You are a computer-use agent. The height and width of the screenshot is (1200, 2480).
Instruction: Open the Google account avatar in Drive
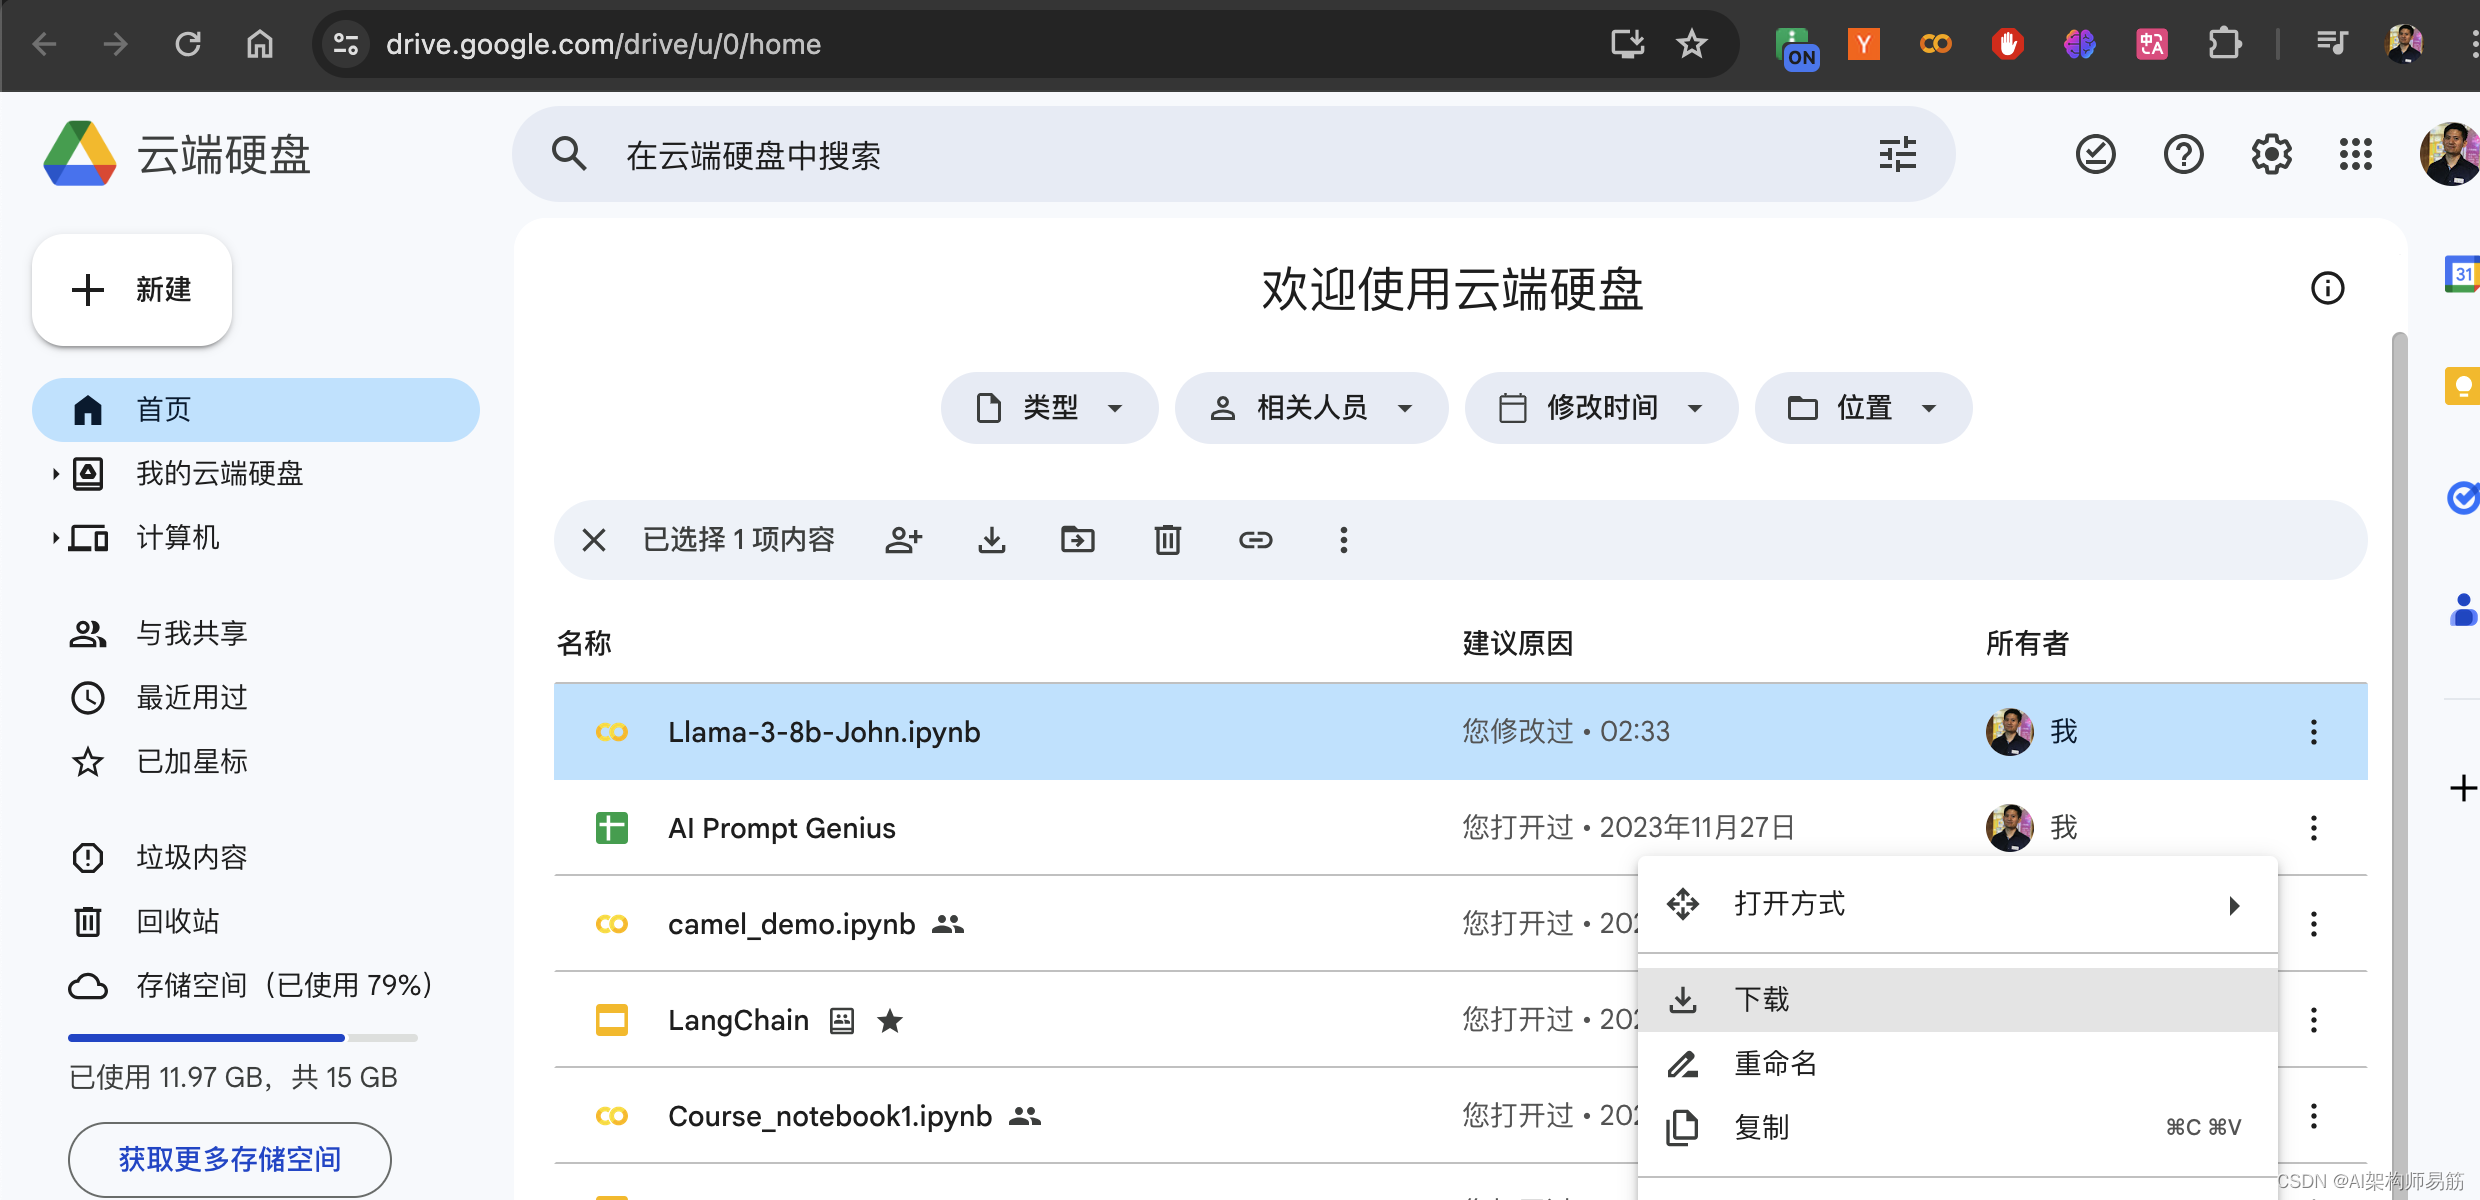(2450, 154)
